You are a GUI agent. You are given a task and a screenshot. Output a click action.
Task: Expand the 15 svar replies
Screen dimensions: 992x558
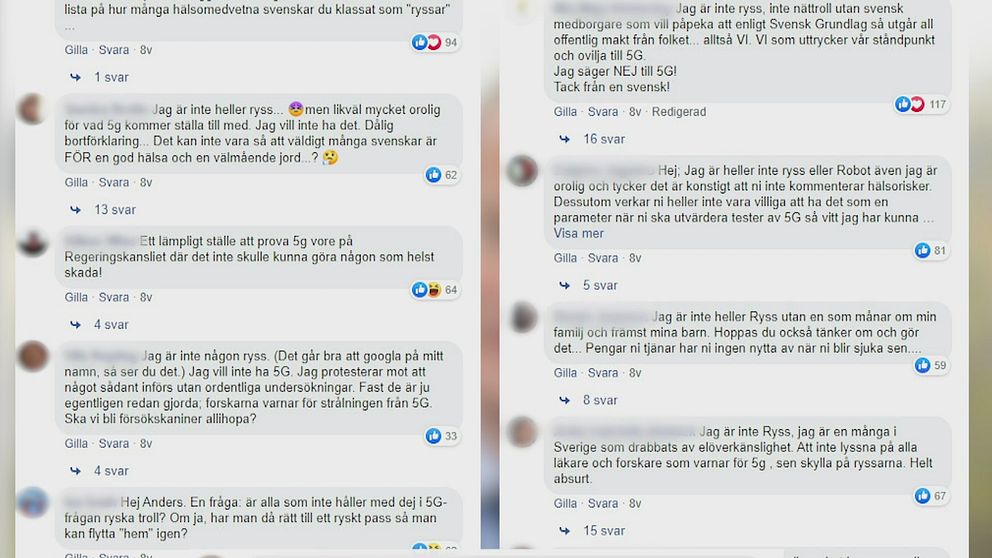604,531
